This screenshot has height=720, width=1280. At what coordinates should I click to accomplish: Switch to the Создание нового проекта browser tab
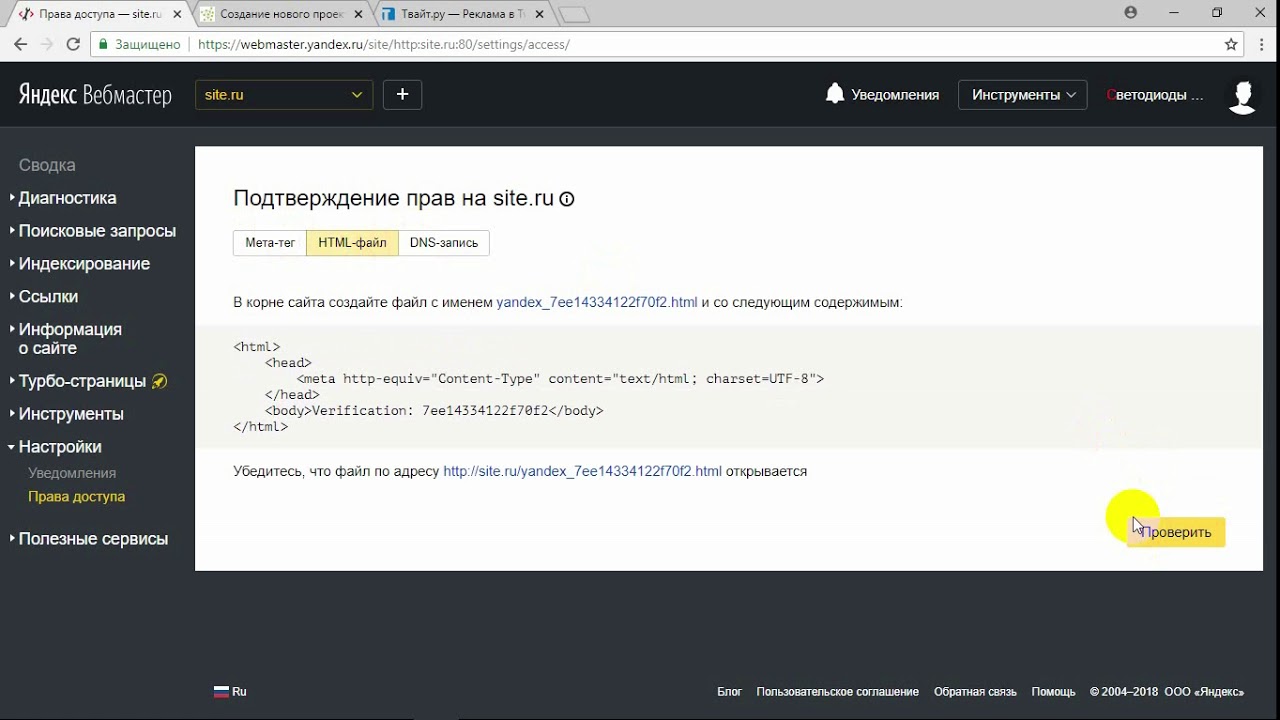click(280, 14)
